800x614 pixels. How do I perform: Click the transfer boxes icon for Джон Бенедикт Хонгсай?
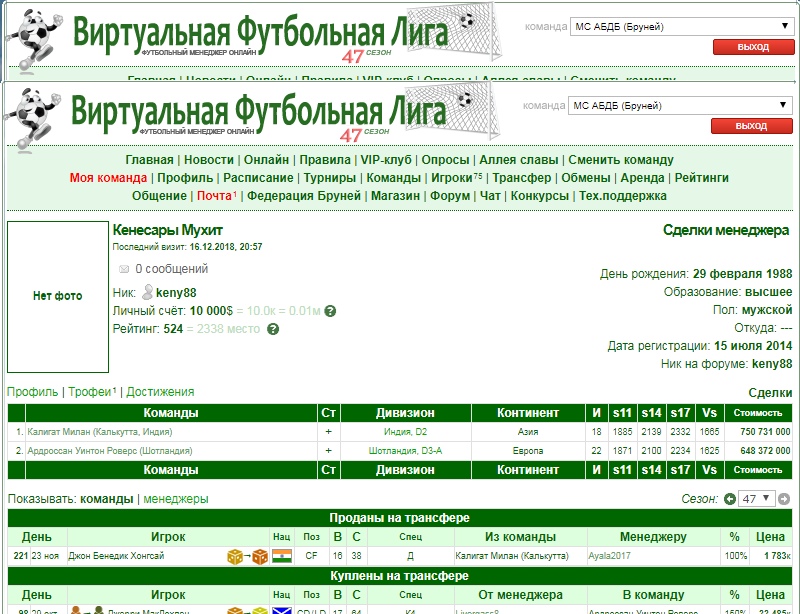click(x=246, y=556)
